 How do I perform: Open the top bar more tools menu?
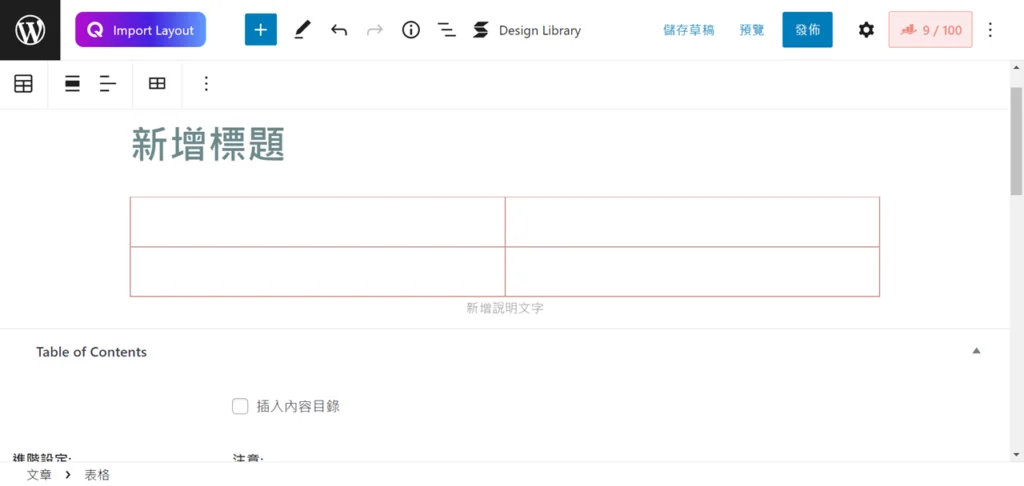pos(990,30)
